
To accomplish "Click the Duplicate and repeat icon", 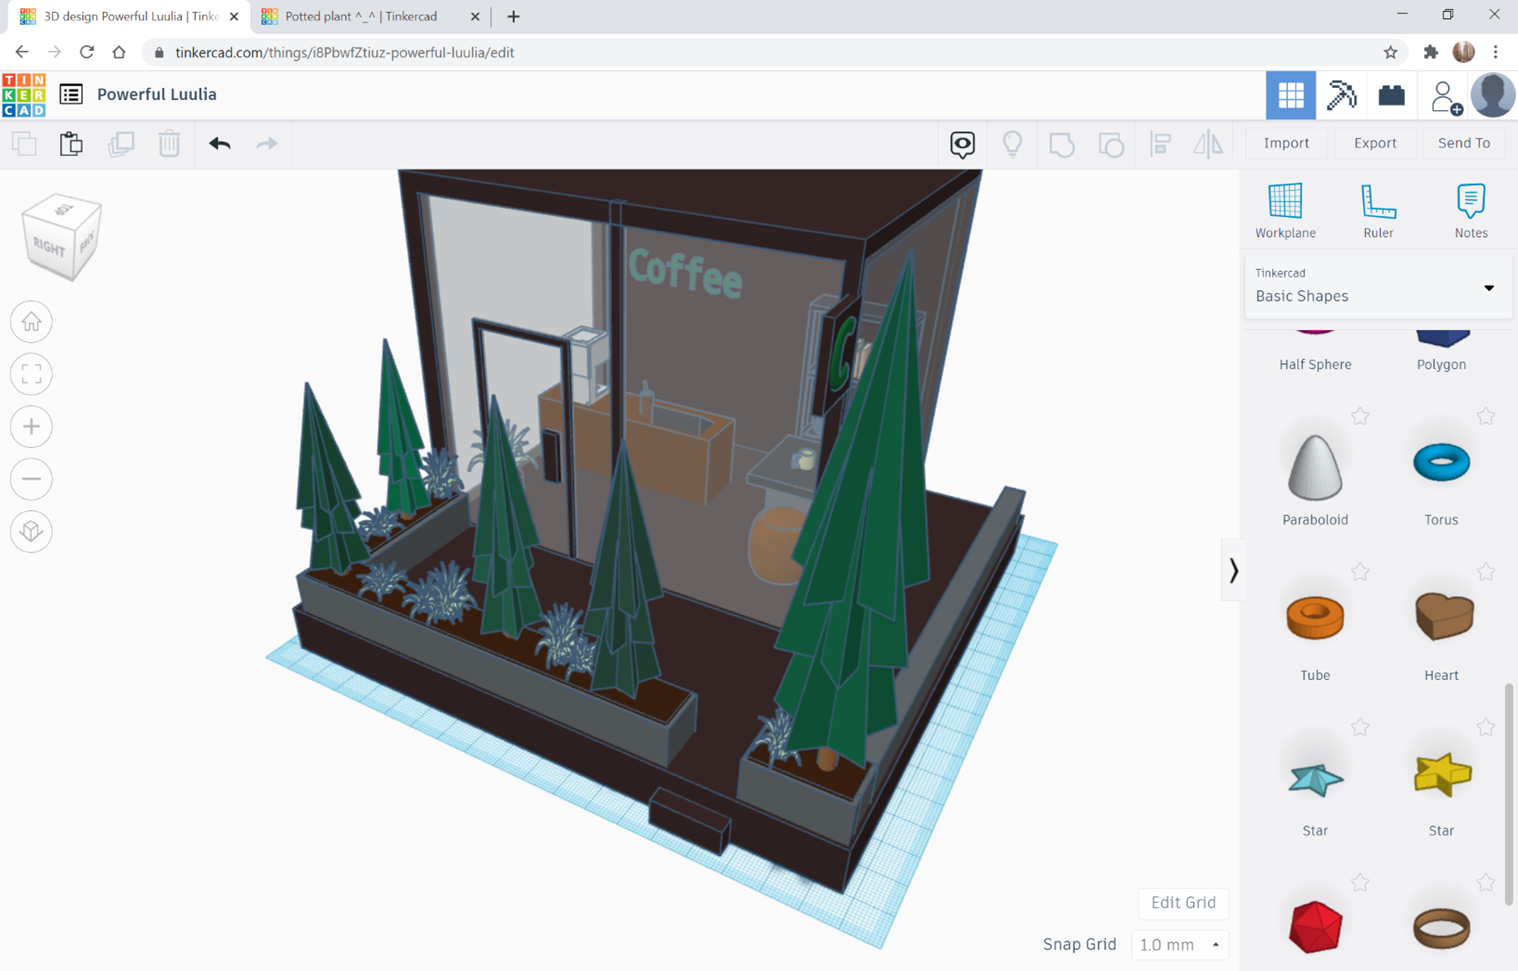I will click(x=121, y=144).
